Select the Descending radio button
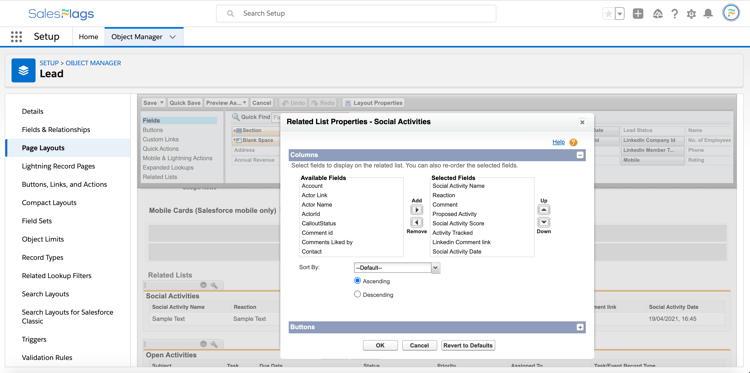This screenshot has width=750, height=373. coord(357,294)
